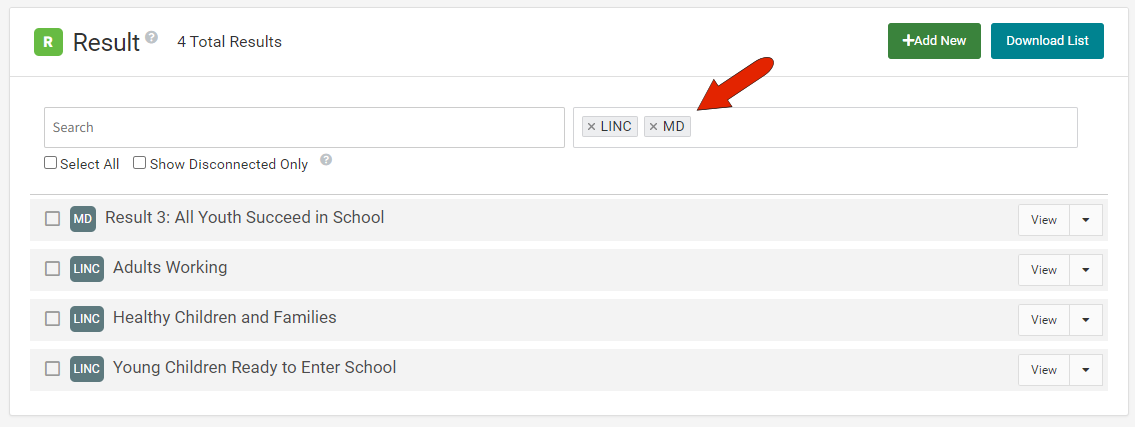Enable Show Disconnected Only checkbox

point(140,163)
